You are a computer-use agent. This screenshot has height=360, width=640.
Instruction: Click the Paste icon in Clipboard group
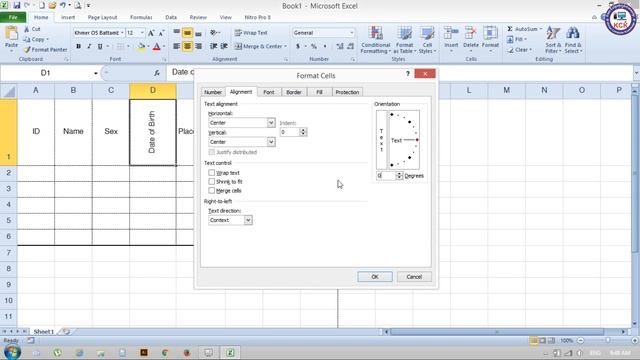click(x=11, y=34)
